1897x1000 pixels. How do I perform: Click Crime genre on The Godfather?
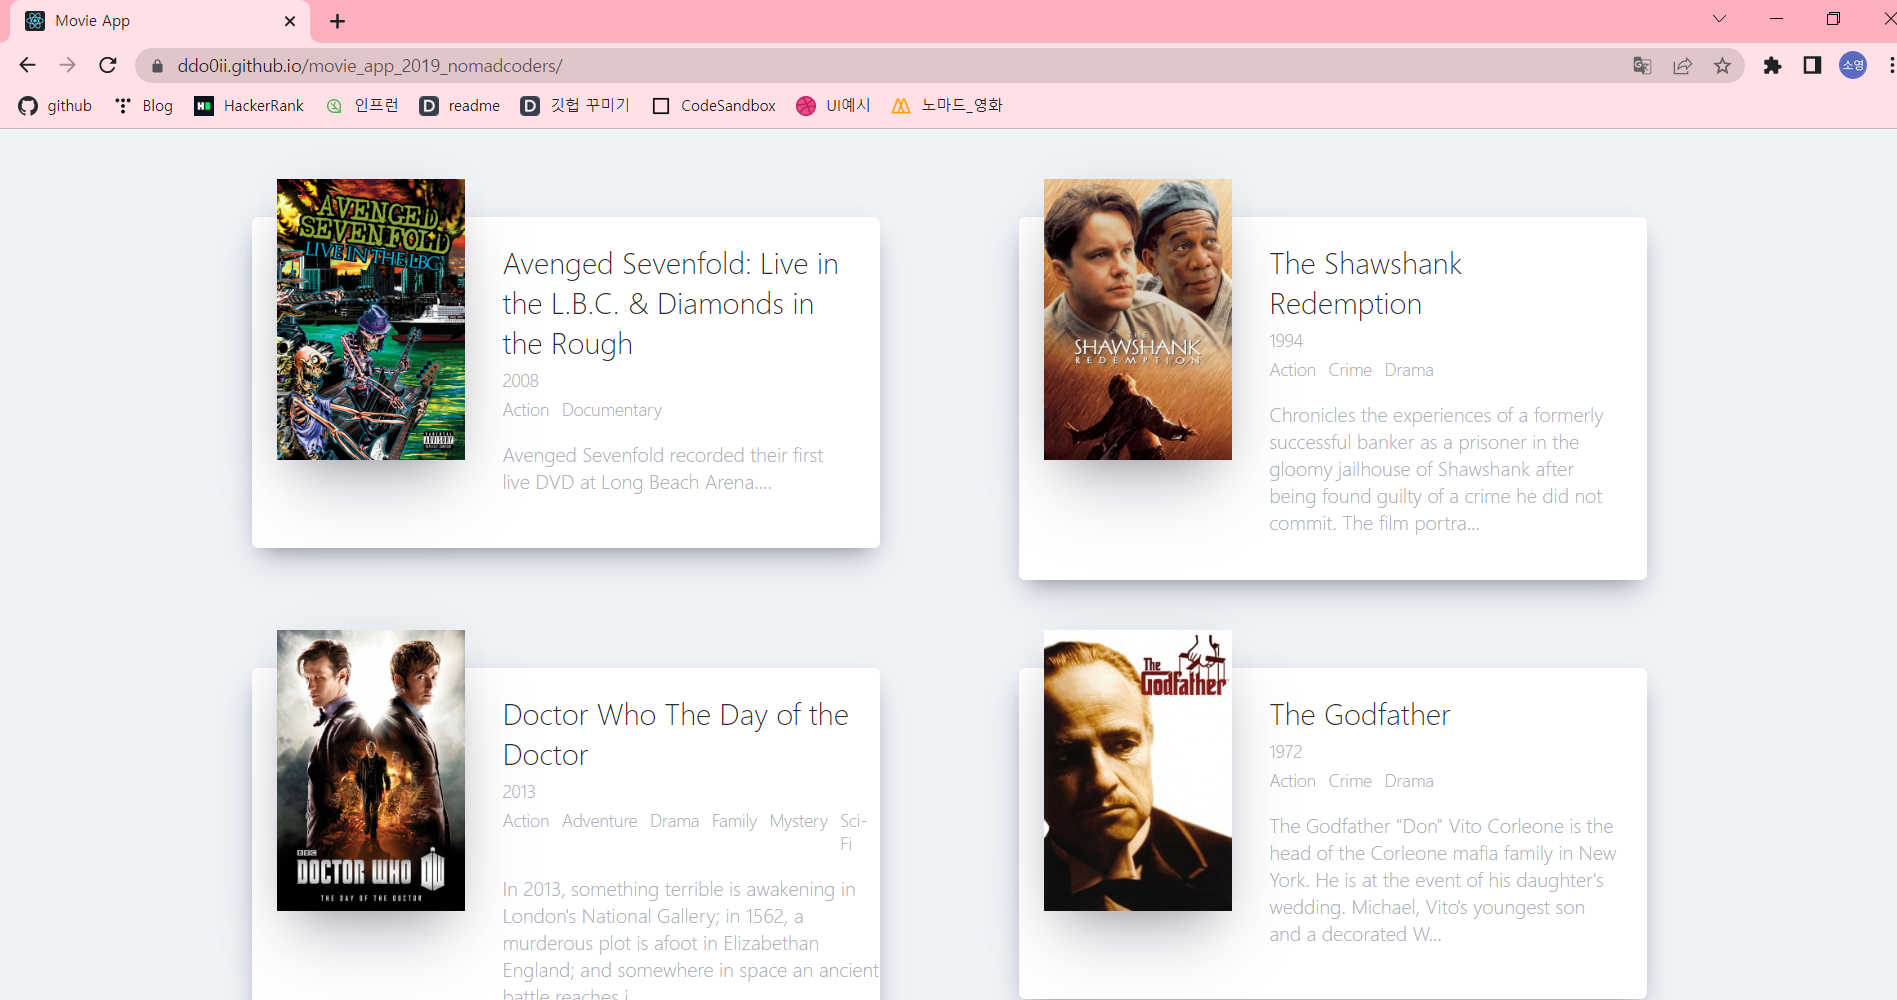point(1350,781)
